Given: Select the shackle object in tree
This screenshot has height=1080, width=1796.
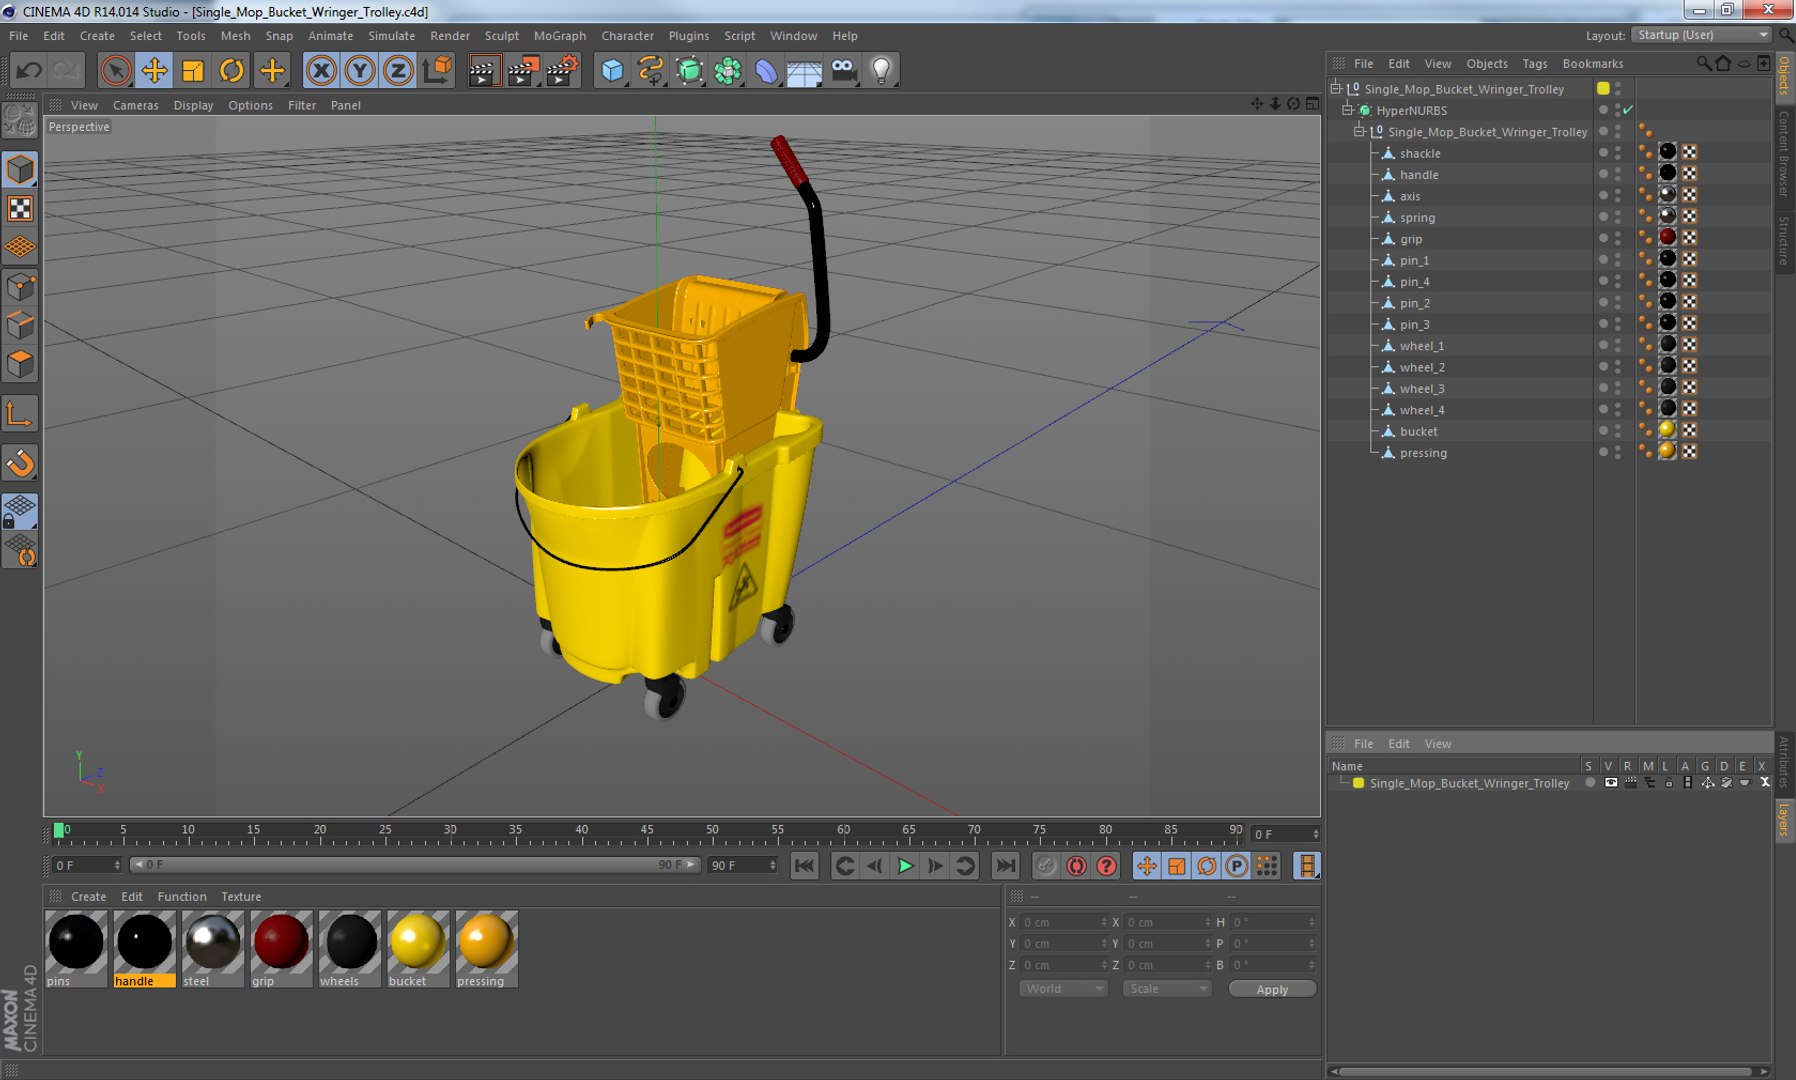Looking at the screenshot, I should click(1420, 153).
